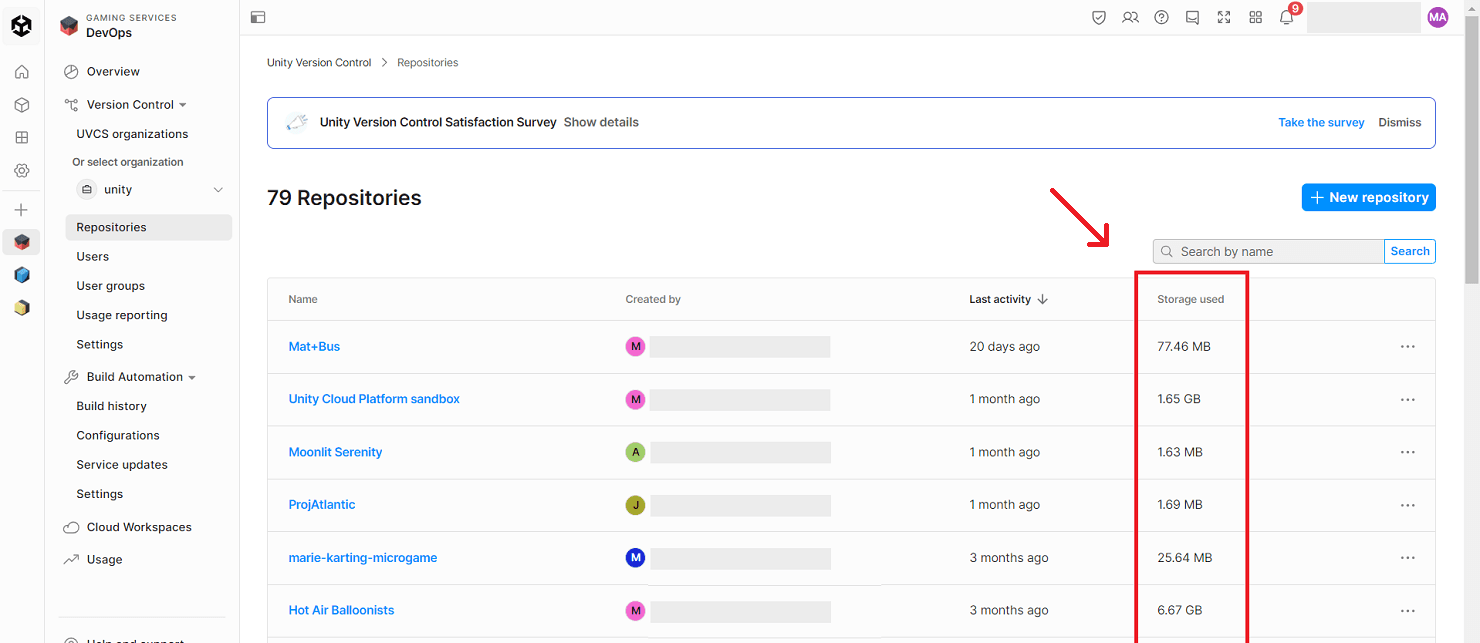
Task: Click the shield checkmark icon in header
Action: 1099,17
